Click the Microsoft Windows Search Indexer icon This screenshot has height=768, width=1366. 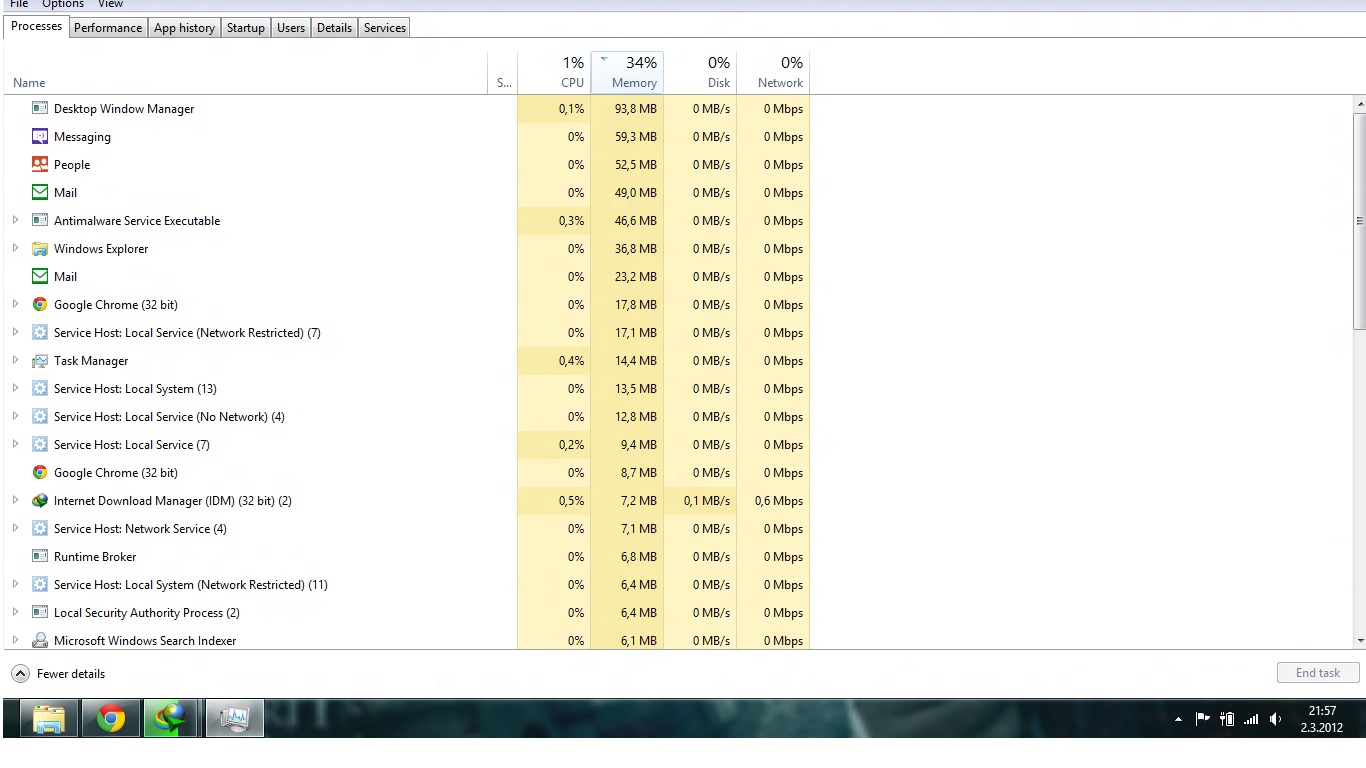click(x=40, y=640)
